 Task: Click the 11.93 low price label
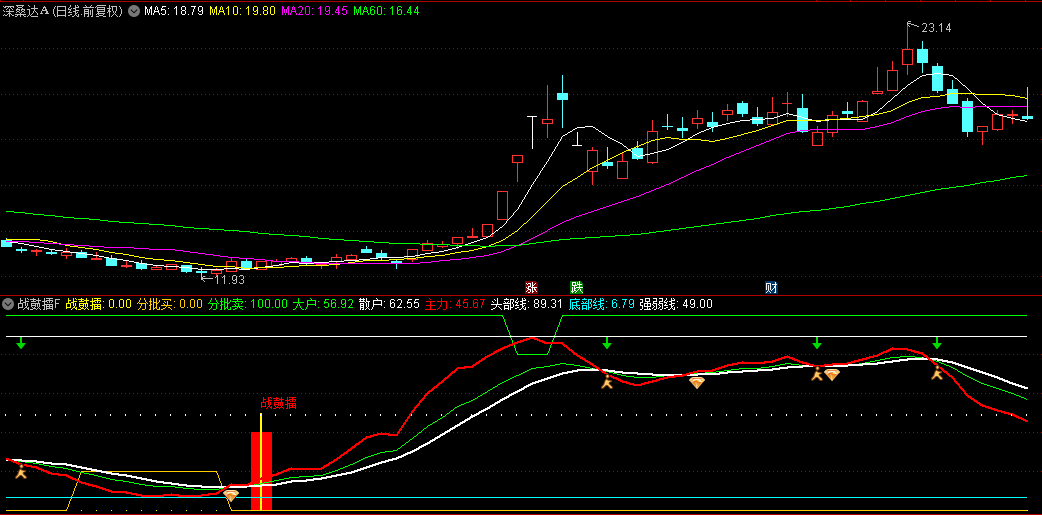point(229,280)
